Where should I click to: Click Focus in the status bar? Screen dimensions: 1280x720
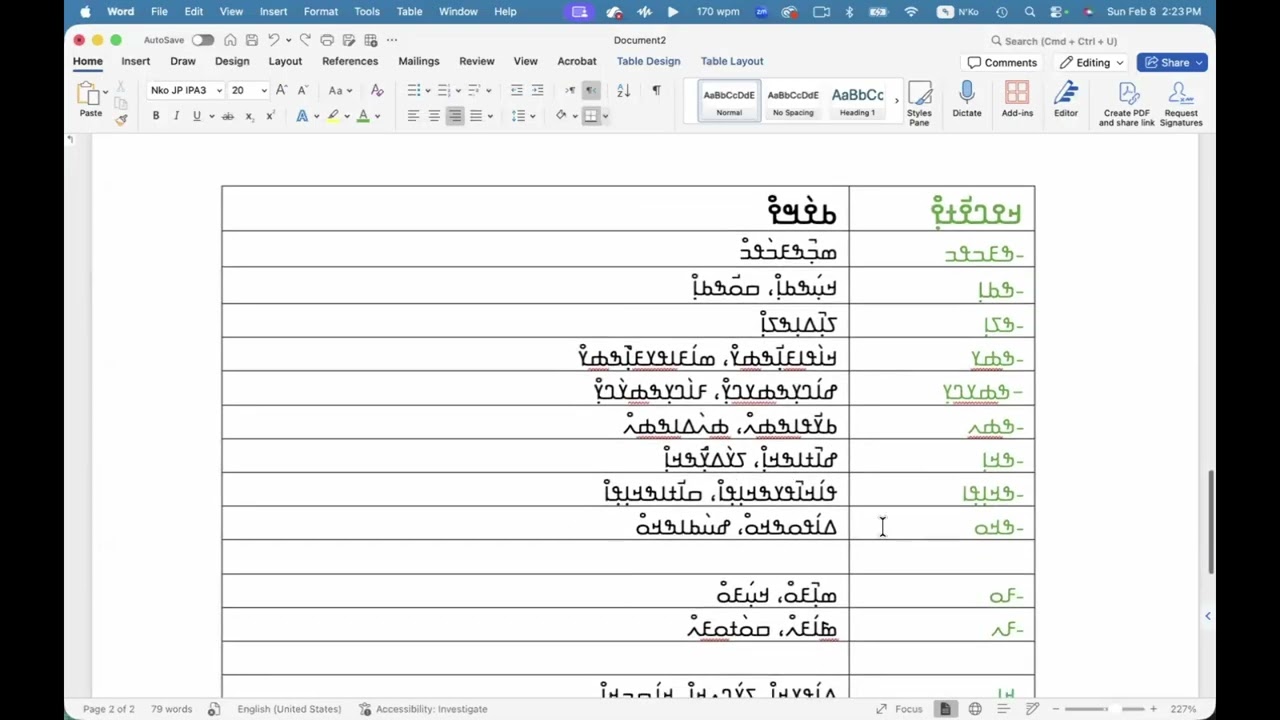[x=899, y=709]
